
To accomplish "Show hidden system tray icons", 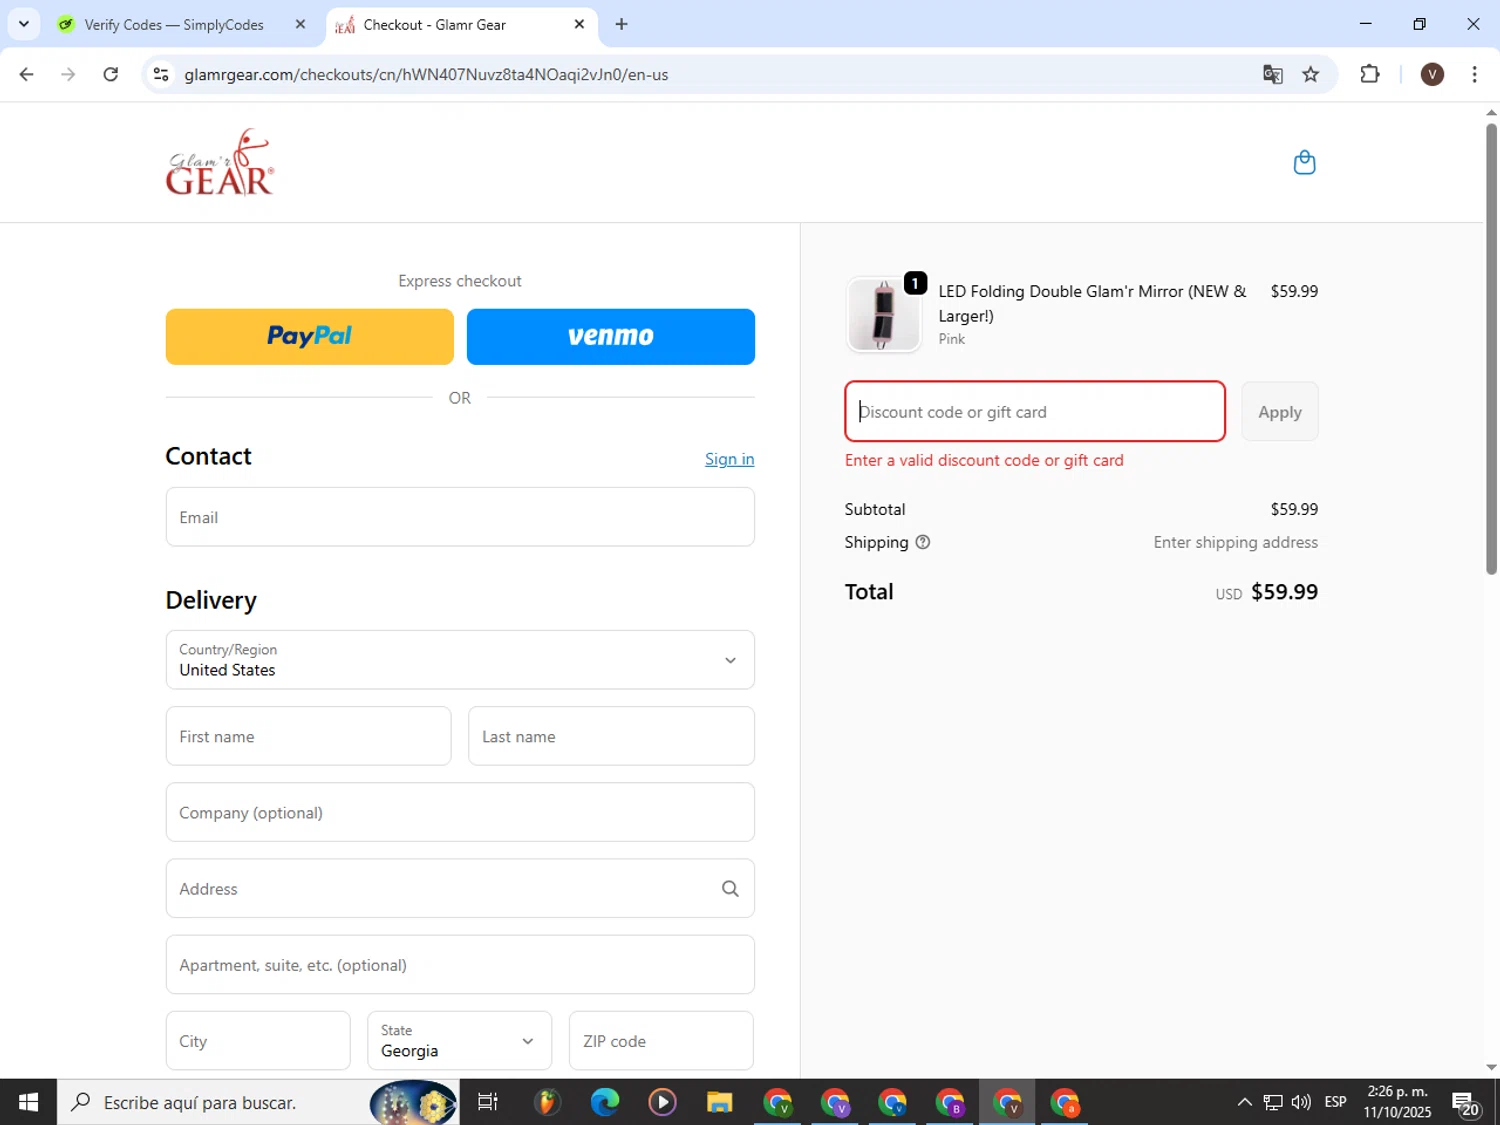I will pyautogui.click(x=1244, y=1102).
